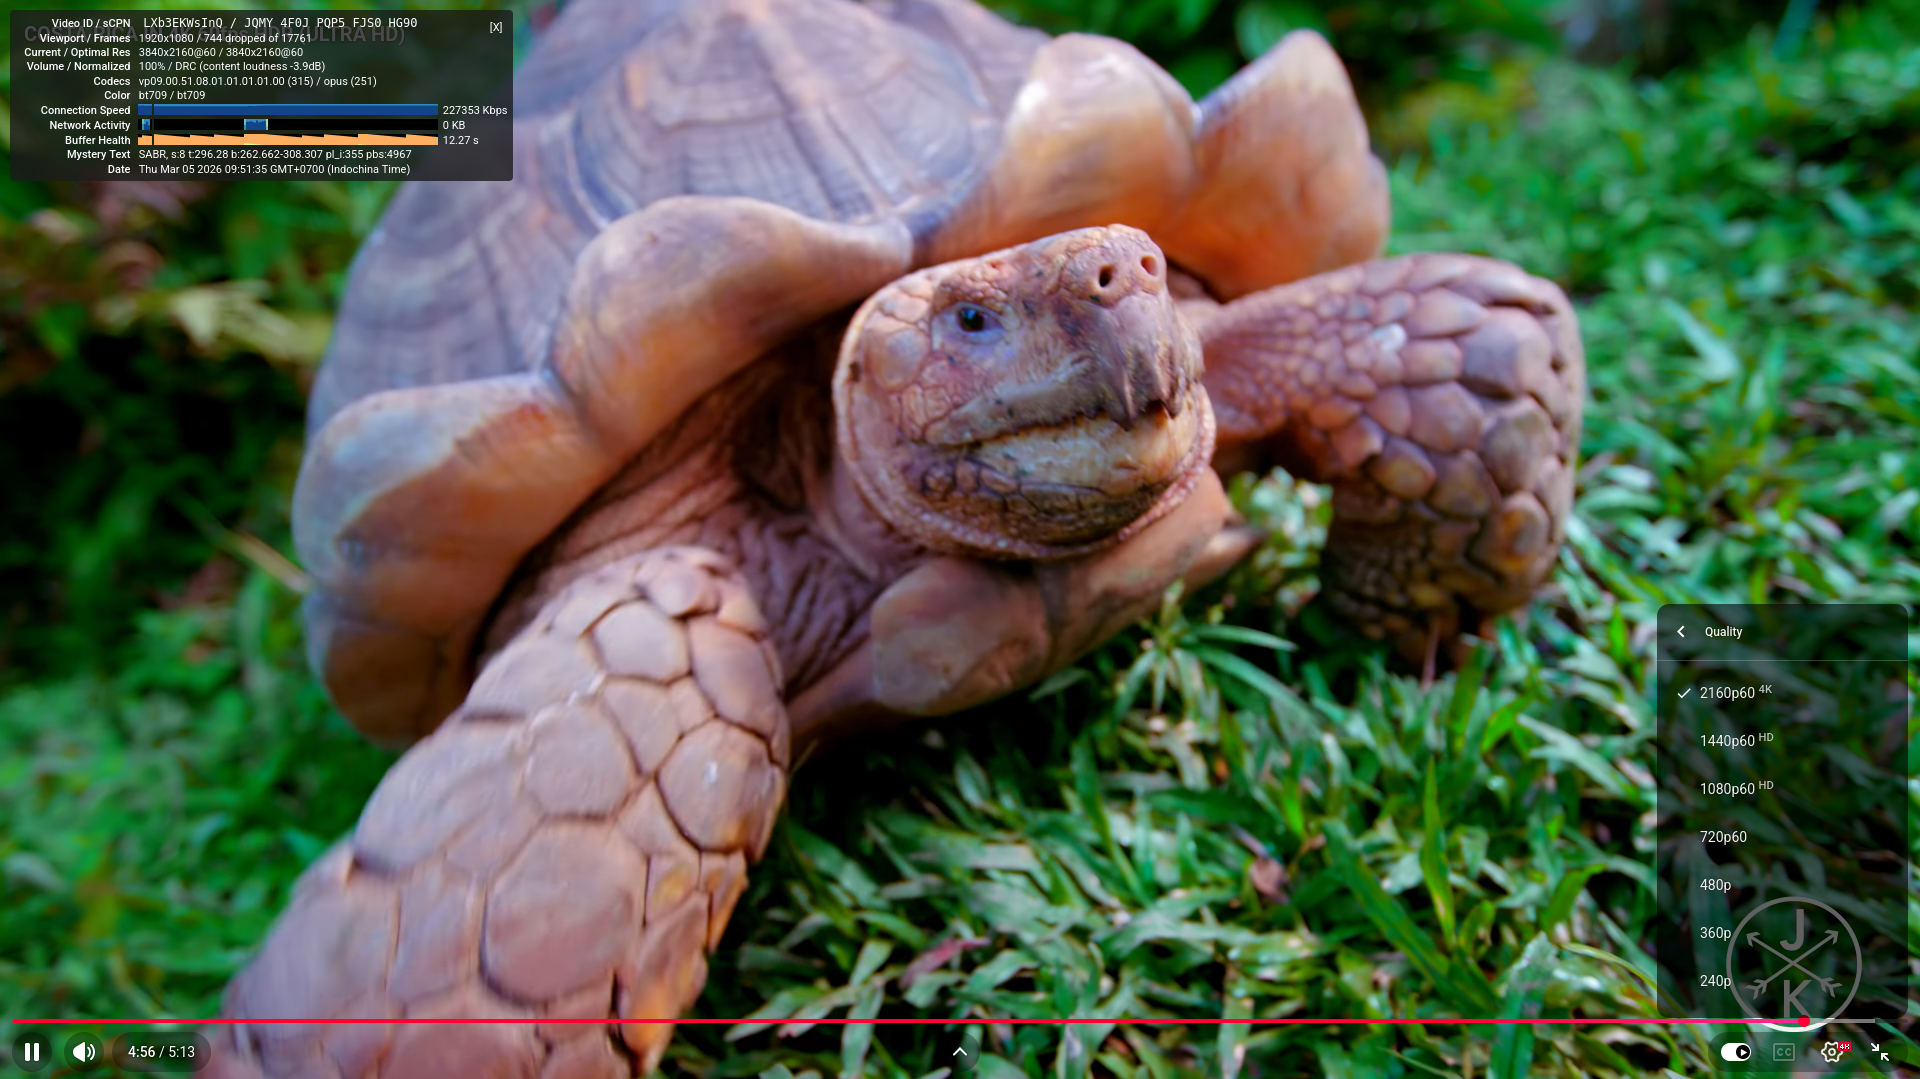Click the red progress bar scrubber
Viewport: 1920px width, 1079px height.
[x=1803, y=1021]
